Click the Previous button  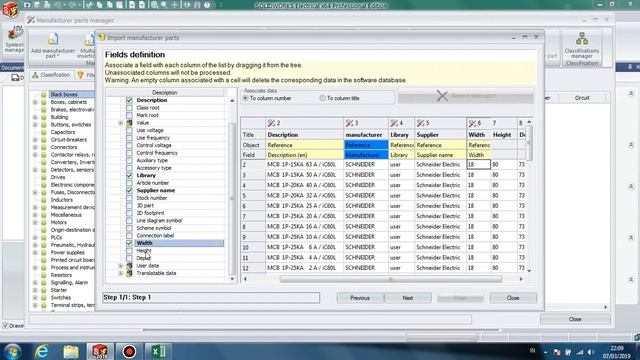pos(360,298)
